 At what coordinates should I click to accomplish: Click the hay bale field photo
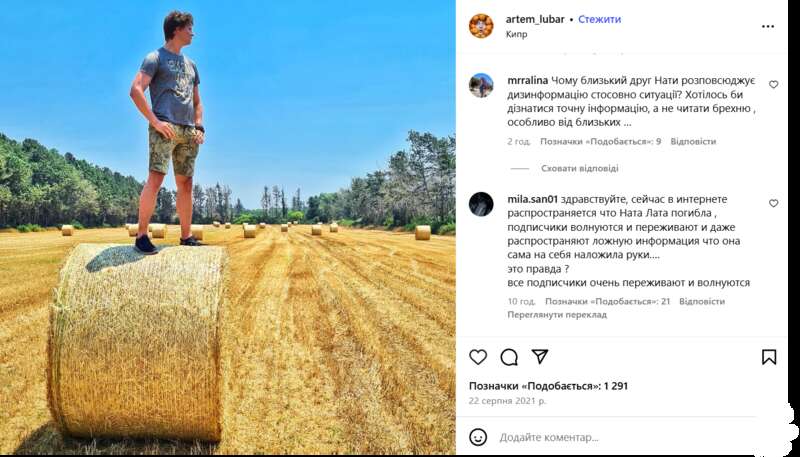tap(228, 228)
